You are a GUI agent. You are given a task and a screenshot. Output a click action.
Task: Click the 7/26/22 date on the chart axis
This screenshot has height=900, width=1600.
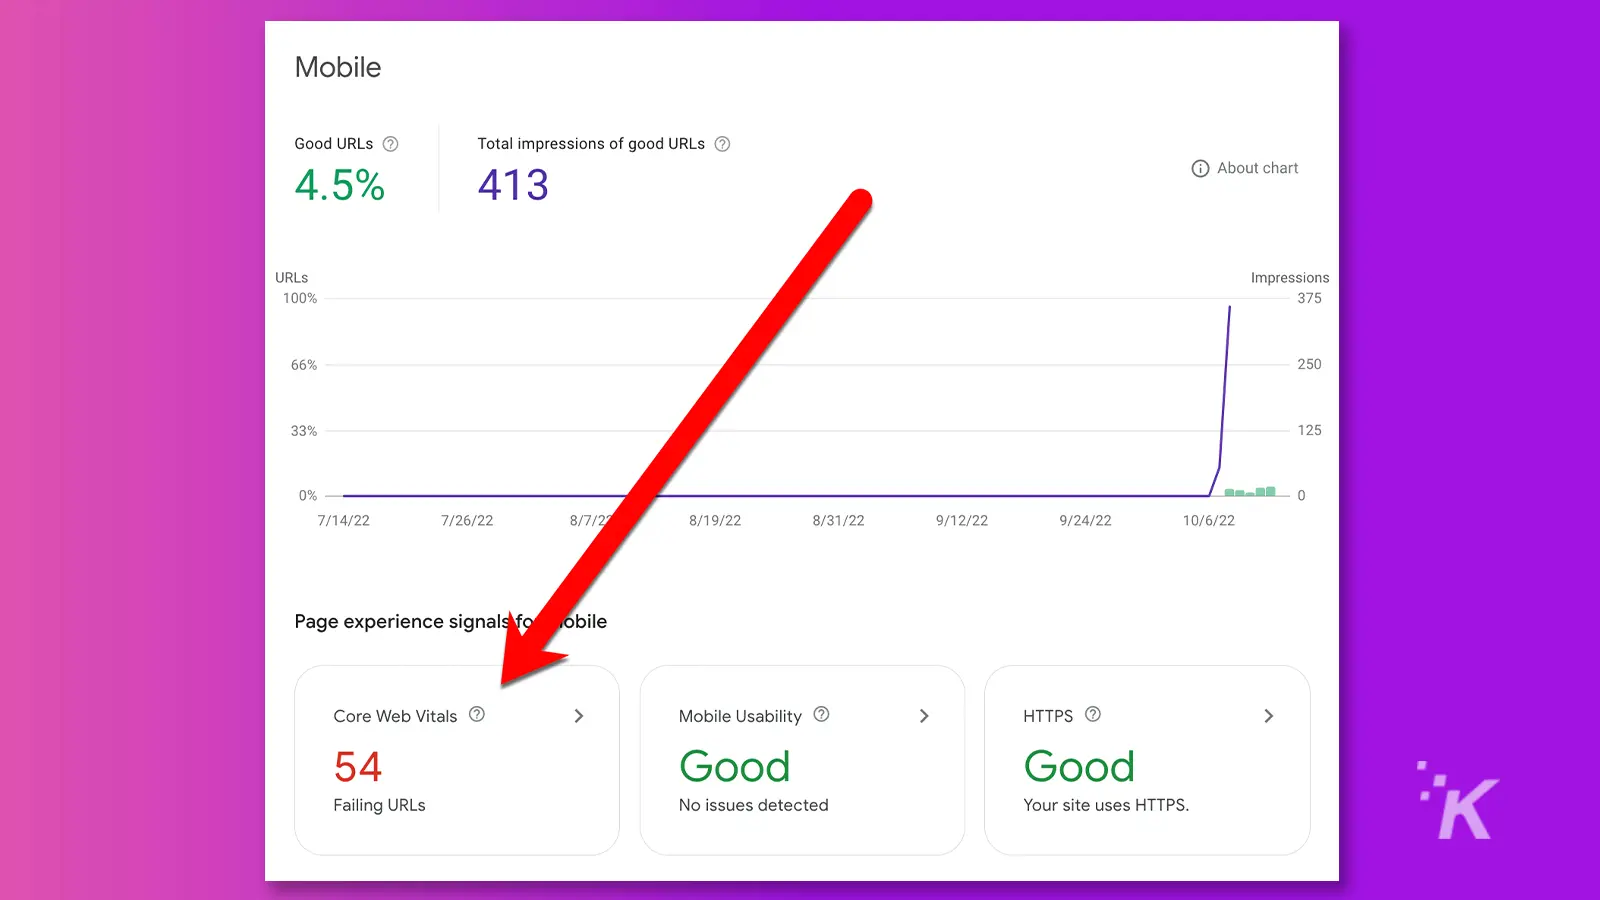pos(467,521)
